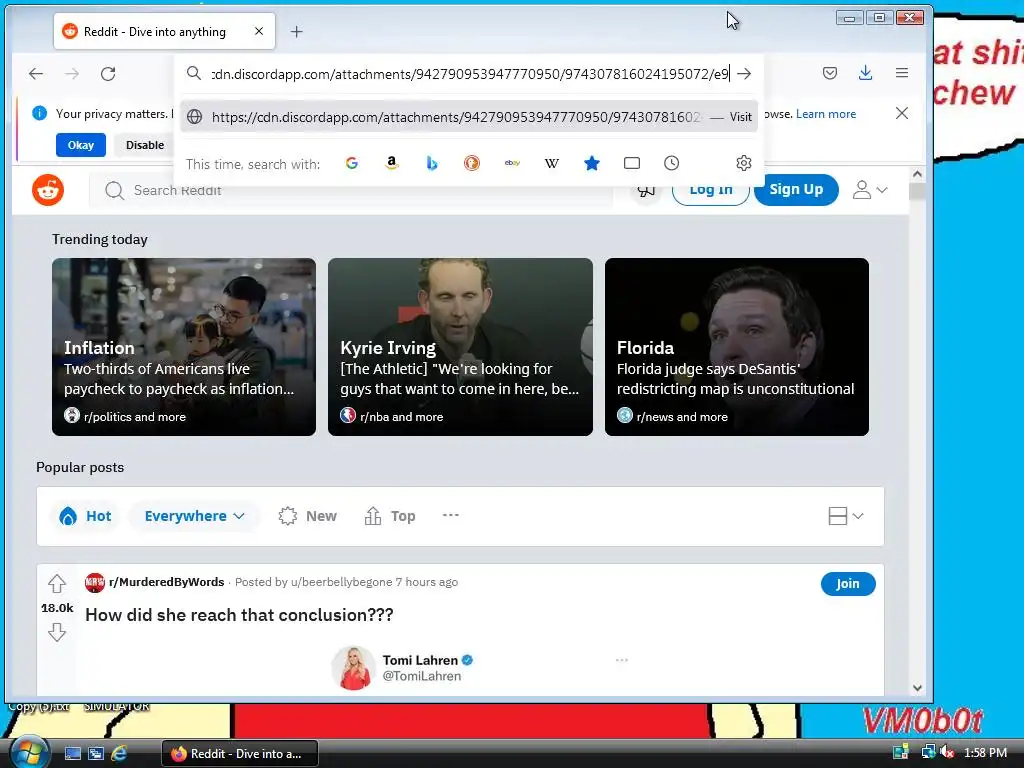Select the Reddit - Dive into anything tab
Image resolution: width=1024 pixels, height=768 pixels.
coord(164,31)
